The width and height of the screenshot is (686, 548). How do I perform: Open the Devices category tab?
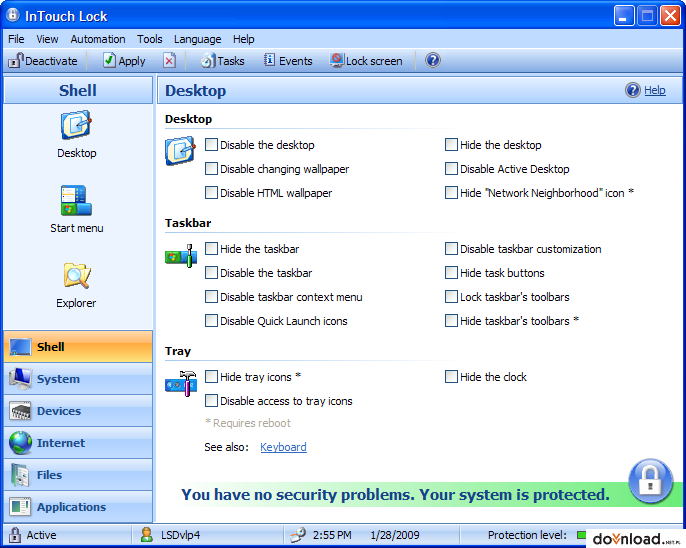pos(78,411)
